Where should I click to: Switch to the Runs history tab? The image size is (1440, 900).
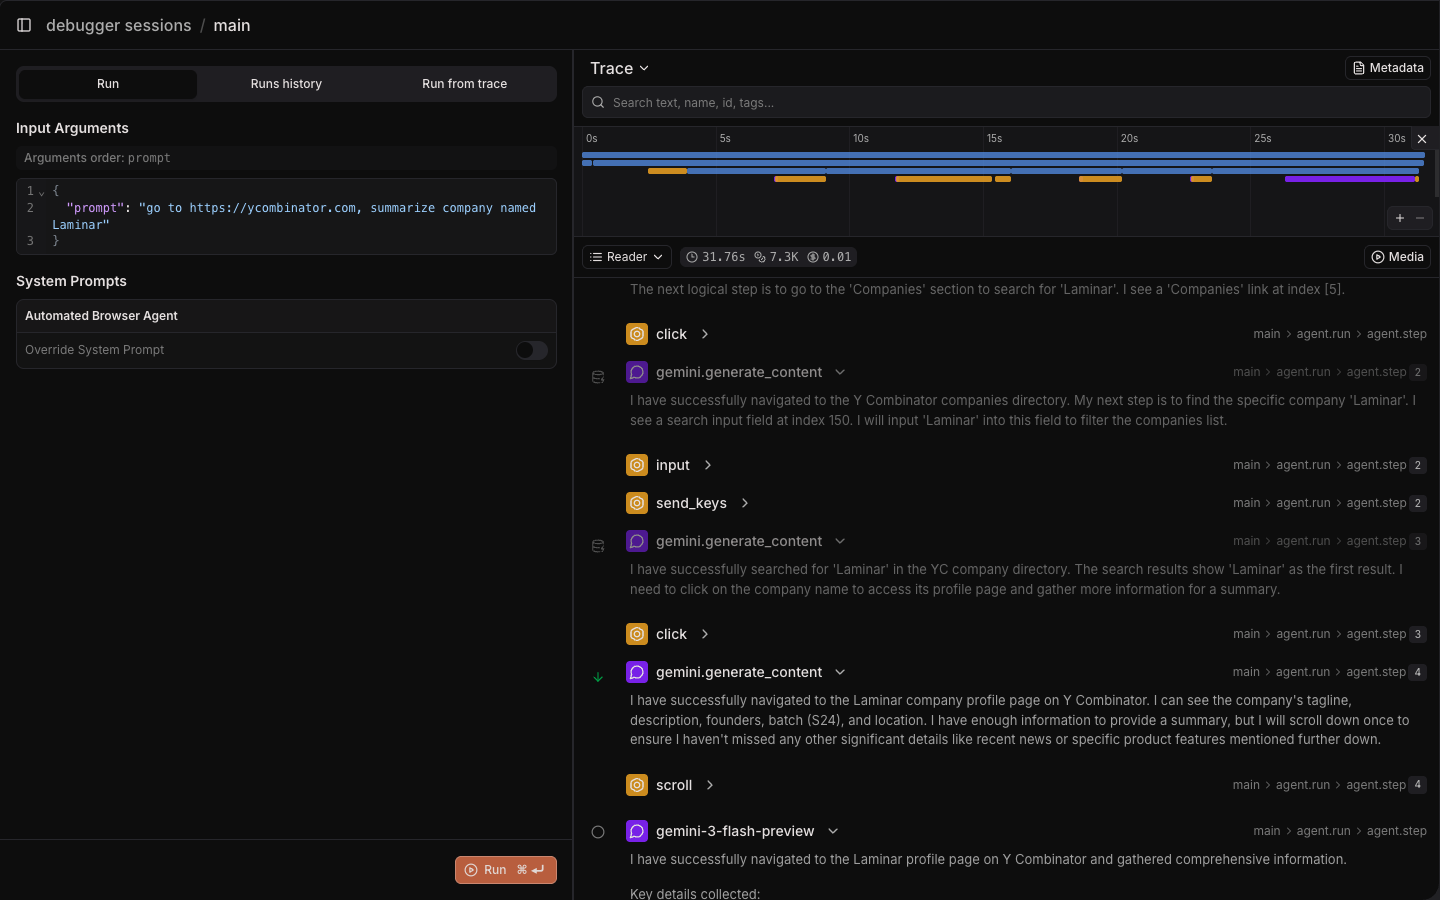[286, 84]
